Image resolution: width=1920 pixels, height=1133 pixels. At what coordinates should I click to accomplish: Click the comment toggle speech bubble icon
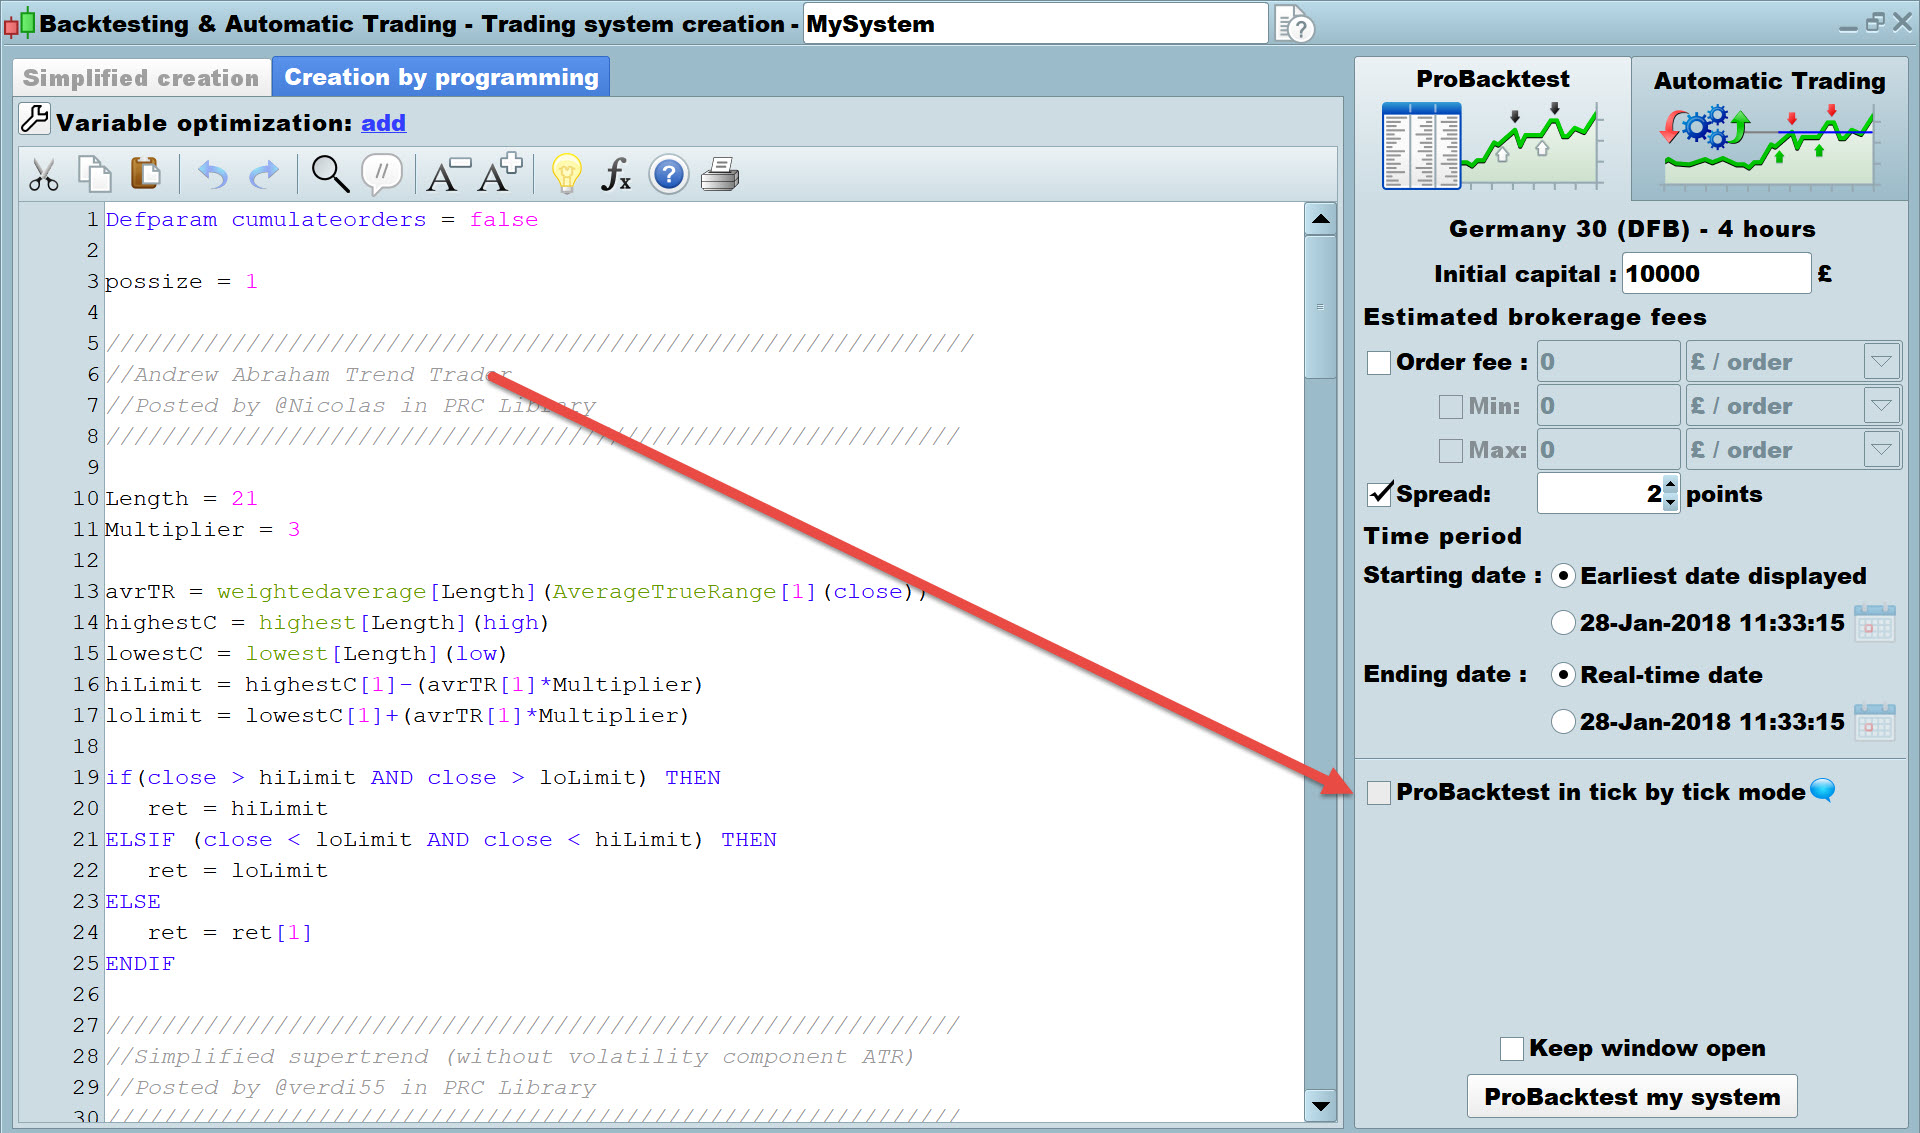click(381, 174)
